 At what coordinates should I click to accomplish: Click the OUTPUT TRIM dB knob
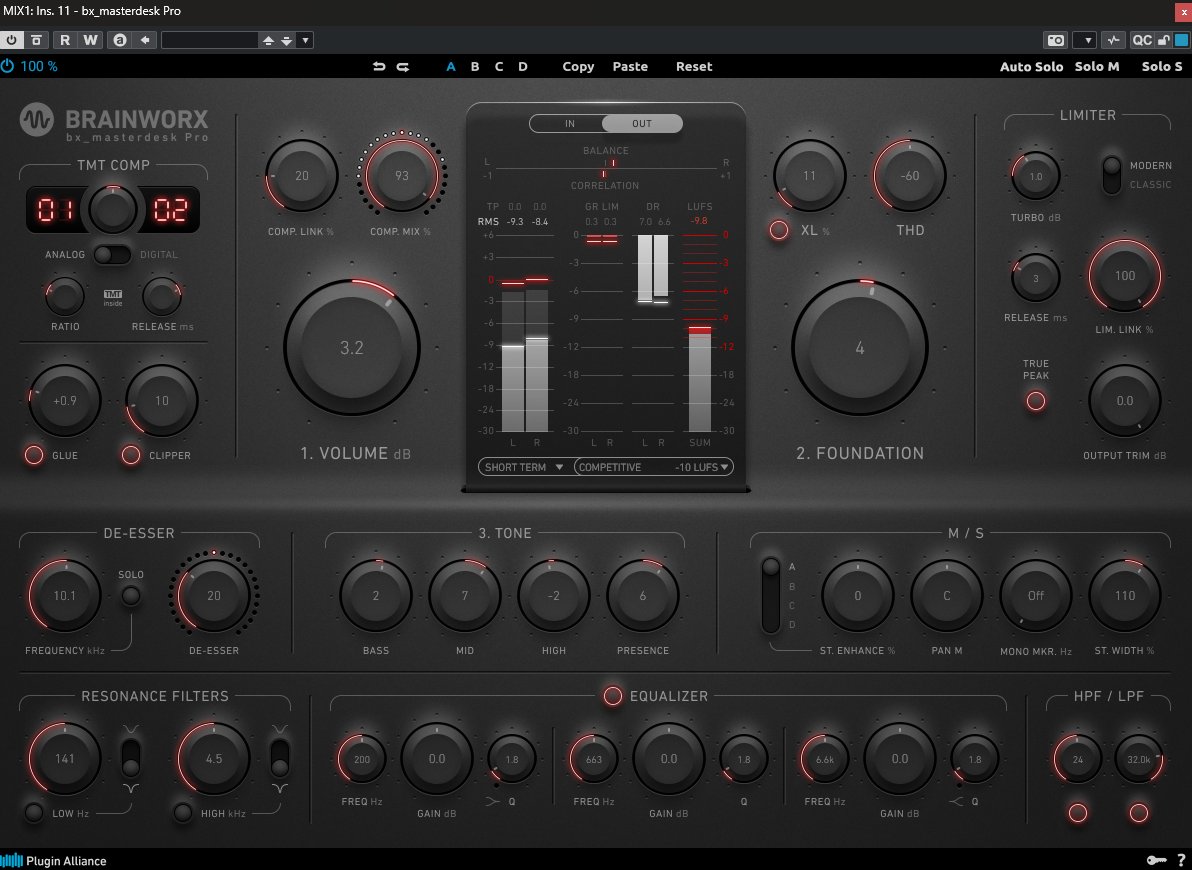pos(1124,401)
